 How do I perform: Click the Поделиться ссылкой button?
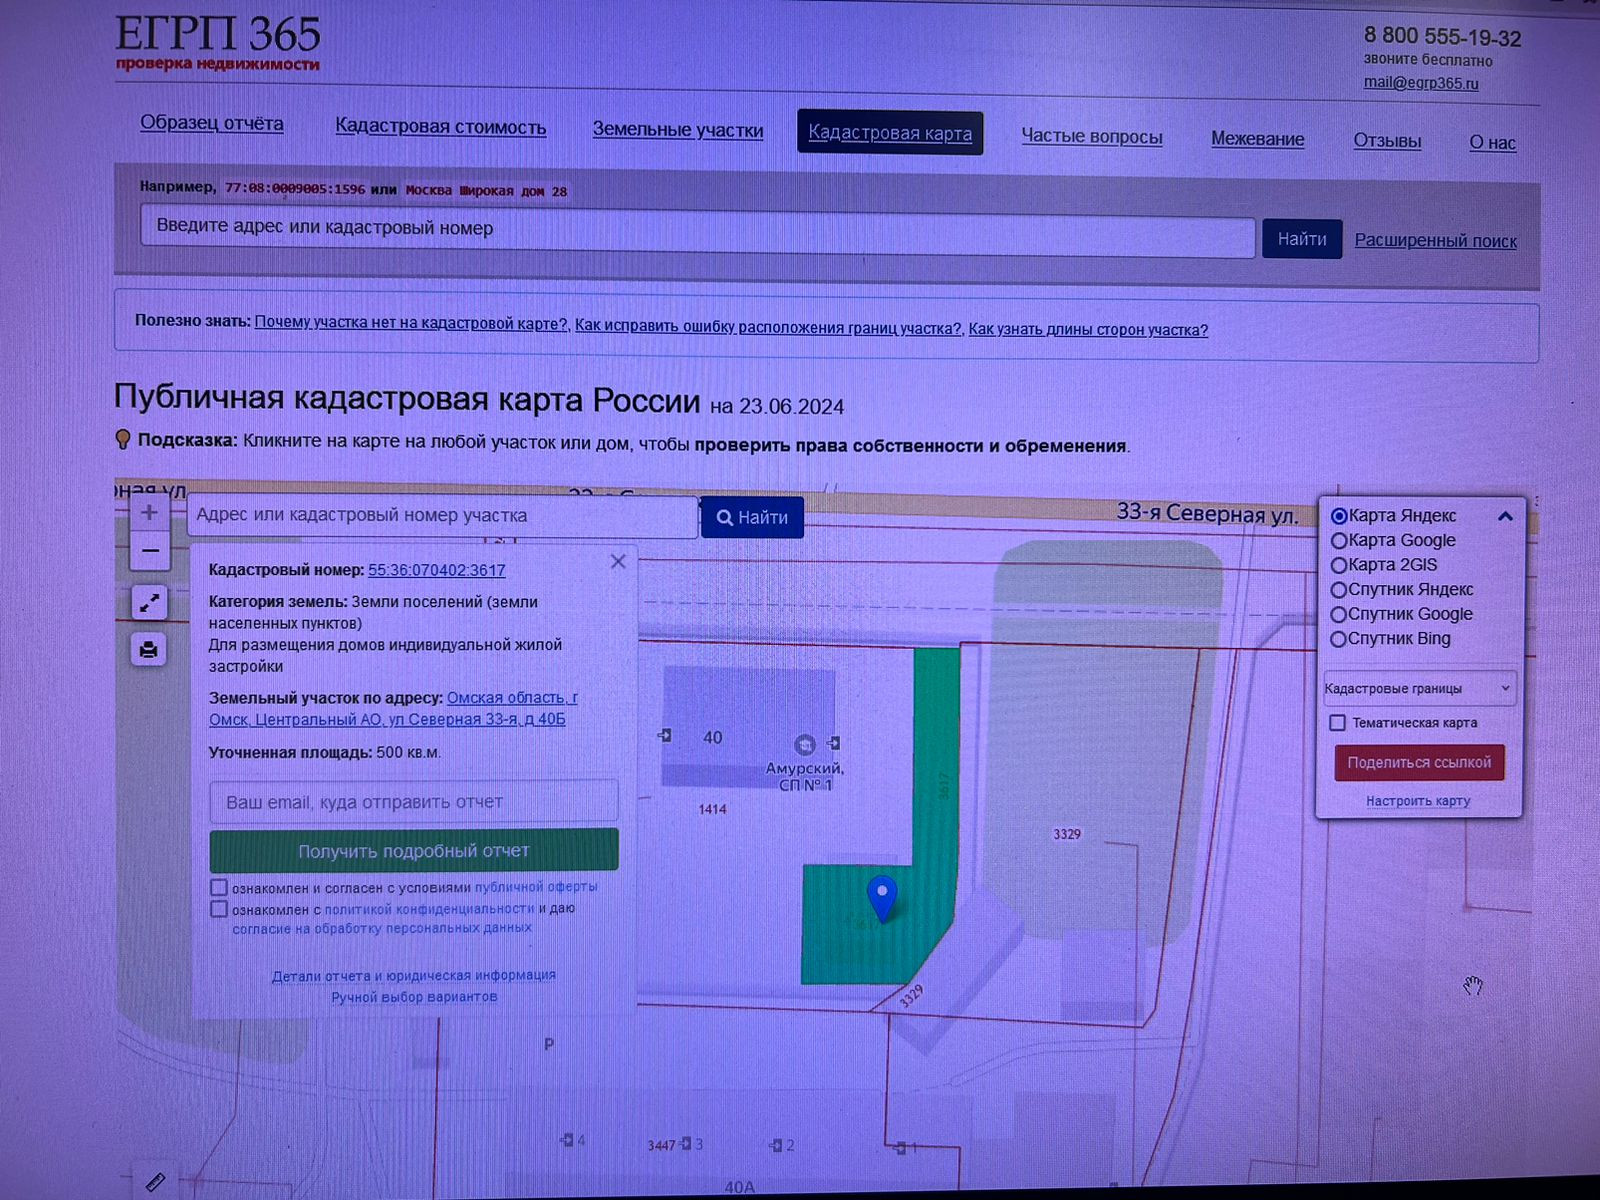click(1419, 763)
